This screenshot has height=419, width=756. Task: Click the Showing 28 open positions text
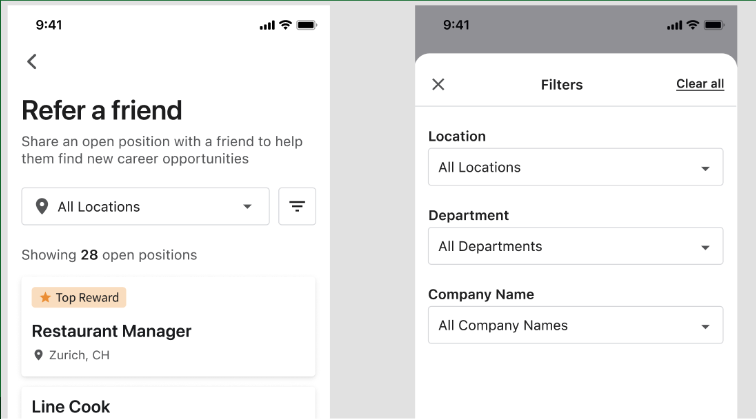(x=109, y=255)
